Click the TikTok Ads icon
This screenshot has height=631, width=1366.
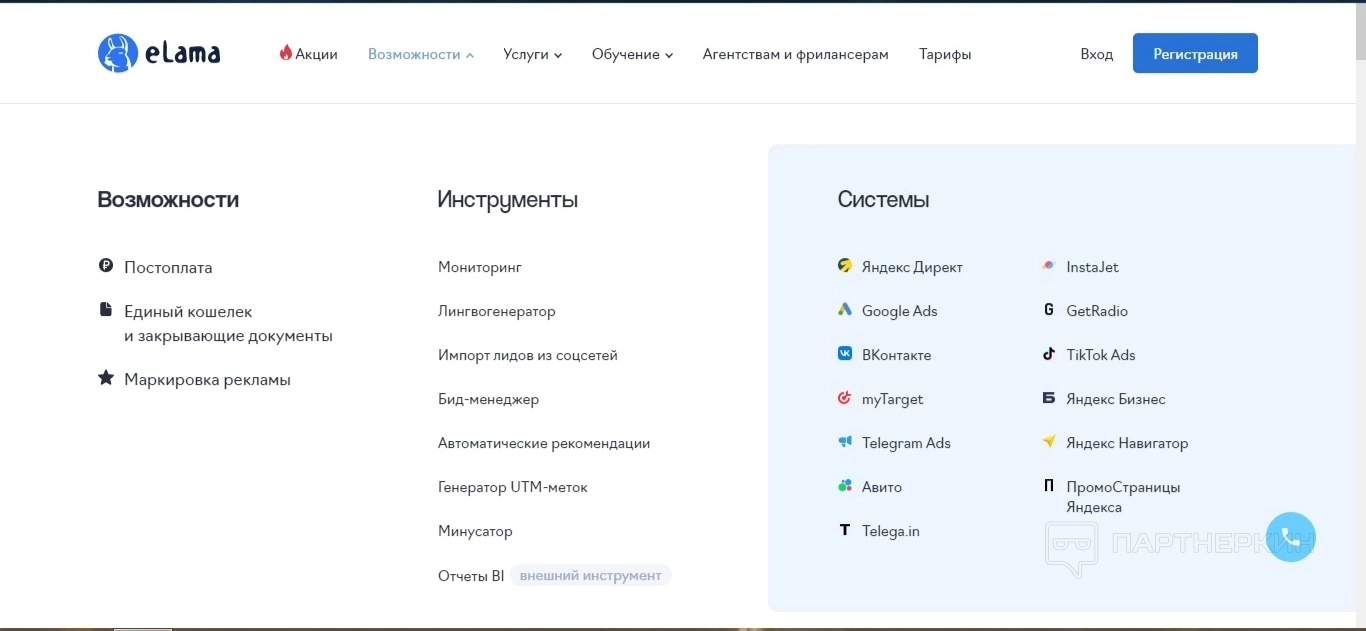tap(1049, 354)
